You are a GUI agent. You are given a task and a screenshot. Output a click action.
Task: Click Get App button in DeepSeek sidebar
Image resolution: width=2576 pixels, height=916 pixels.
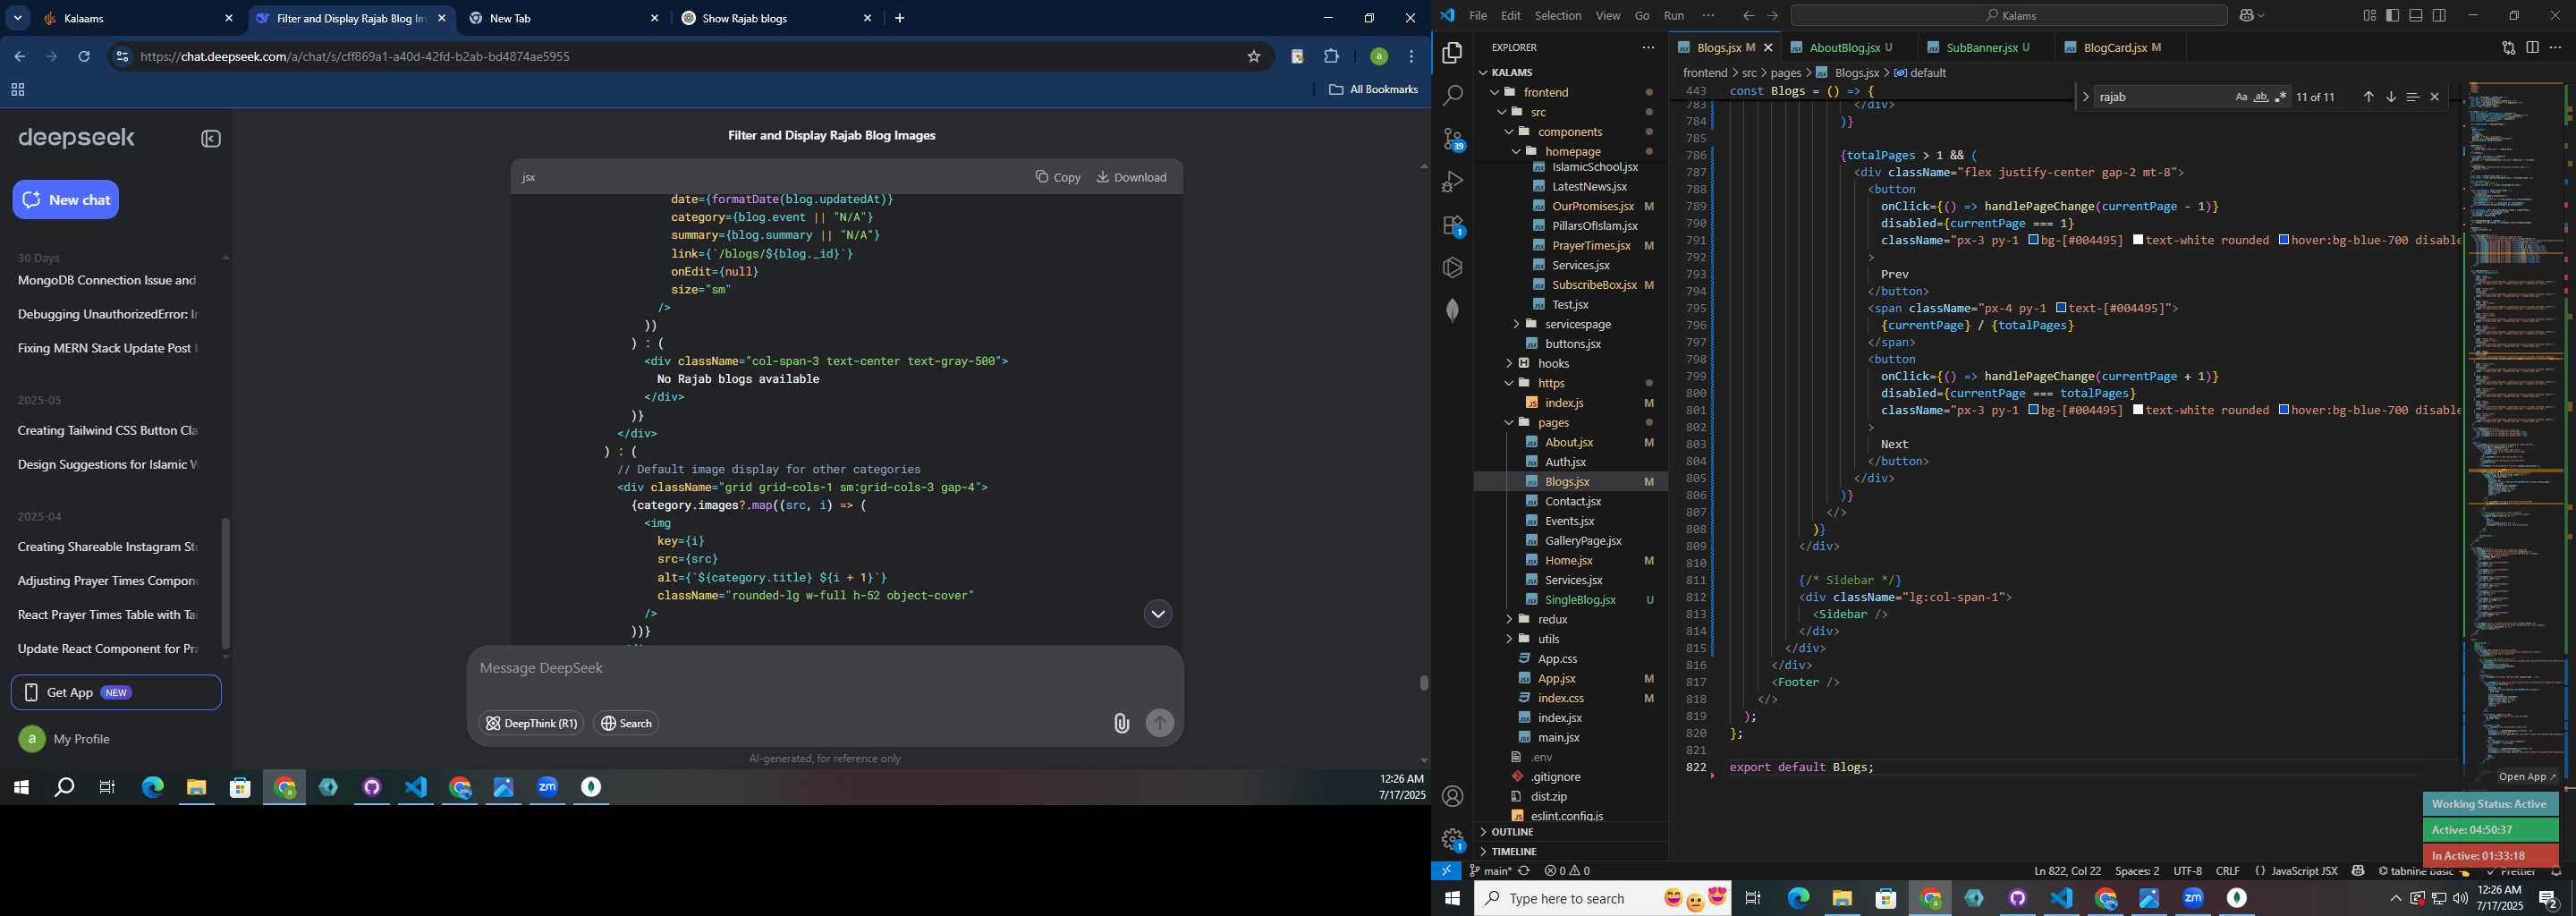pyautogui.click(x=116, y=692)
